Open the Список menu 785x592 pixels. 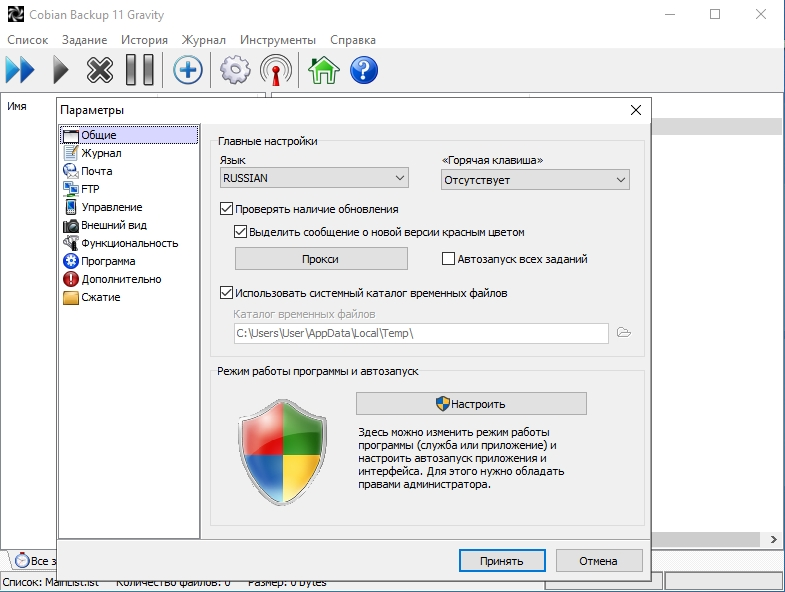pyautogui.click(x=28, y=40)
